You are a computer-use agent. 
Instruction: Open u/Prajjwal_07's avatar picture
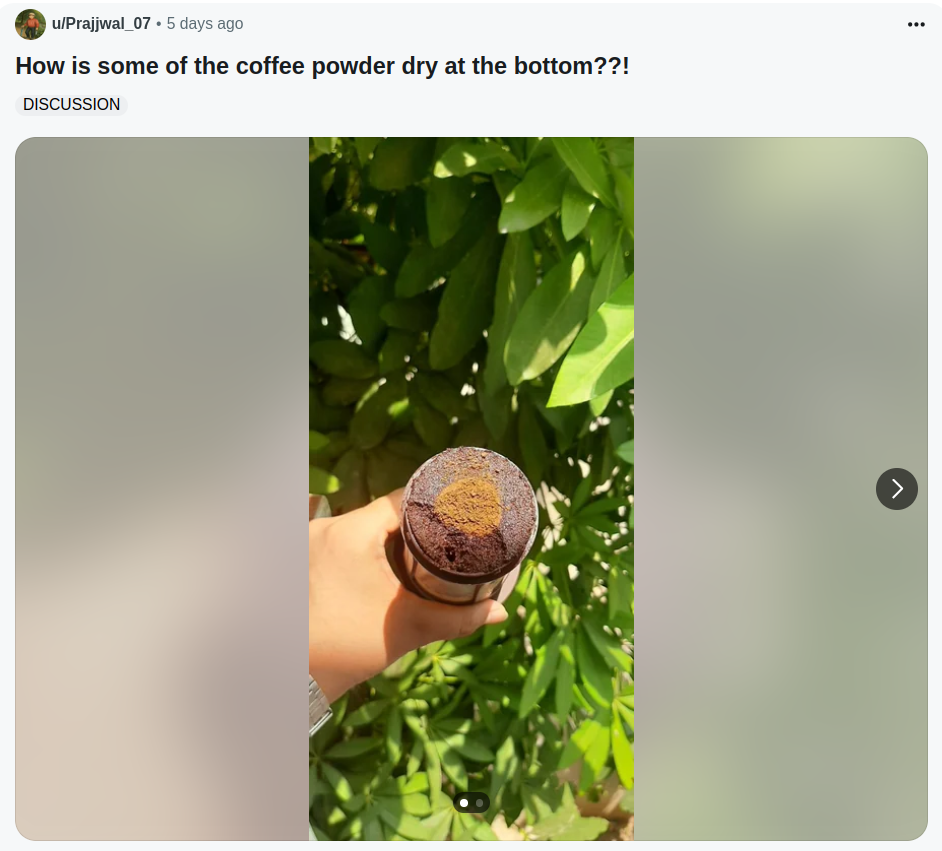click(x=31, y=25)
